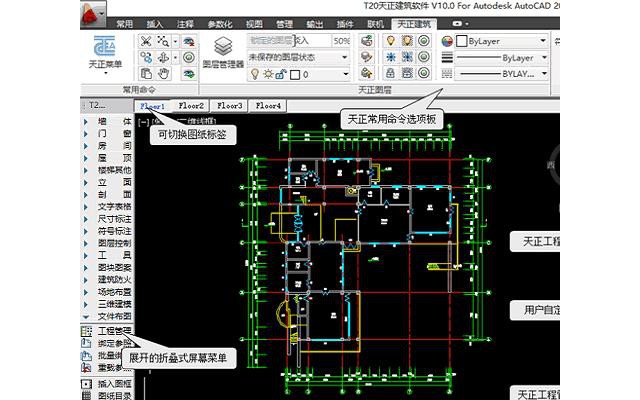This screenshot has height=400, width=640.
Task: Click the green circle icon beside the padlocks
Action: pyautogui.click(x=424, y=73)
